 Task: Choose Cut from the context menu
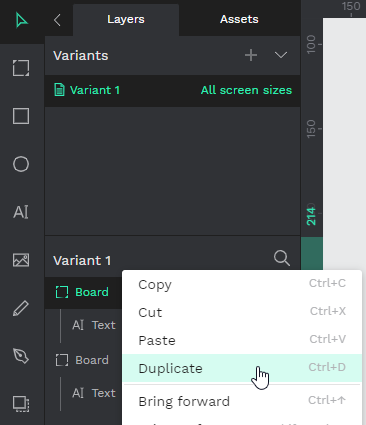242,312
